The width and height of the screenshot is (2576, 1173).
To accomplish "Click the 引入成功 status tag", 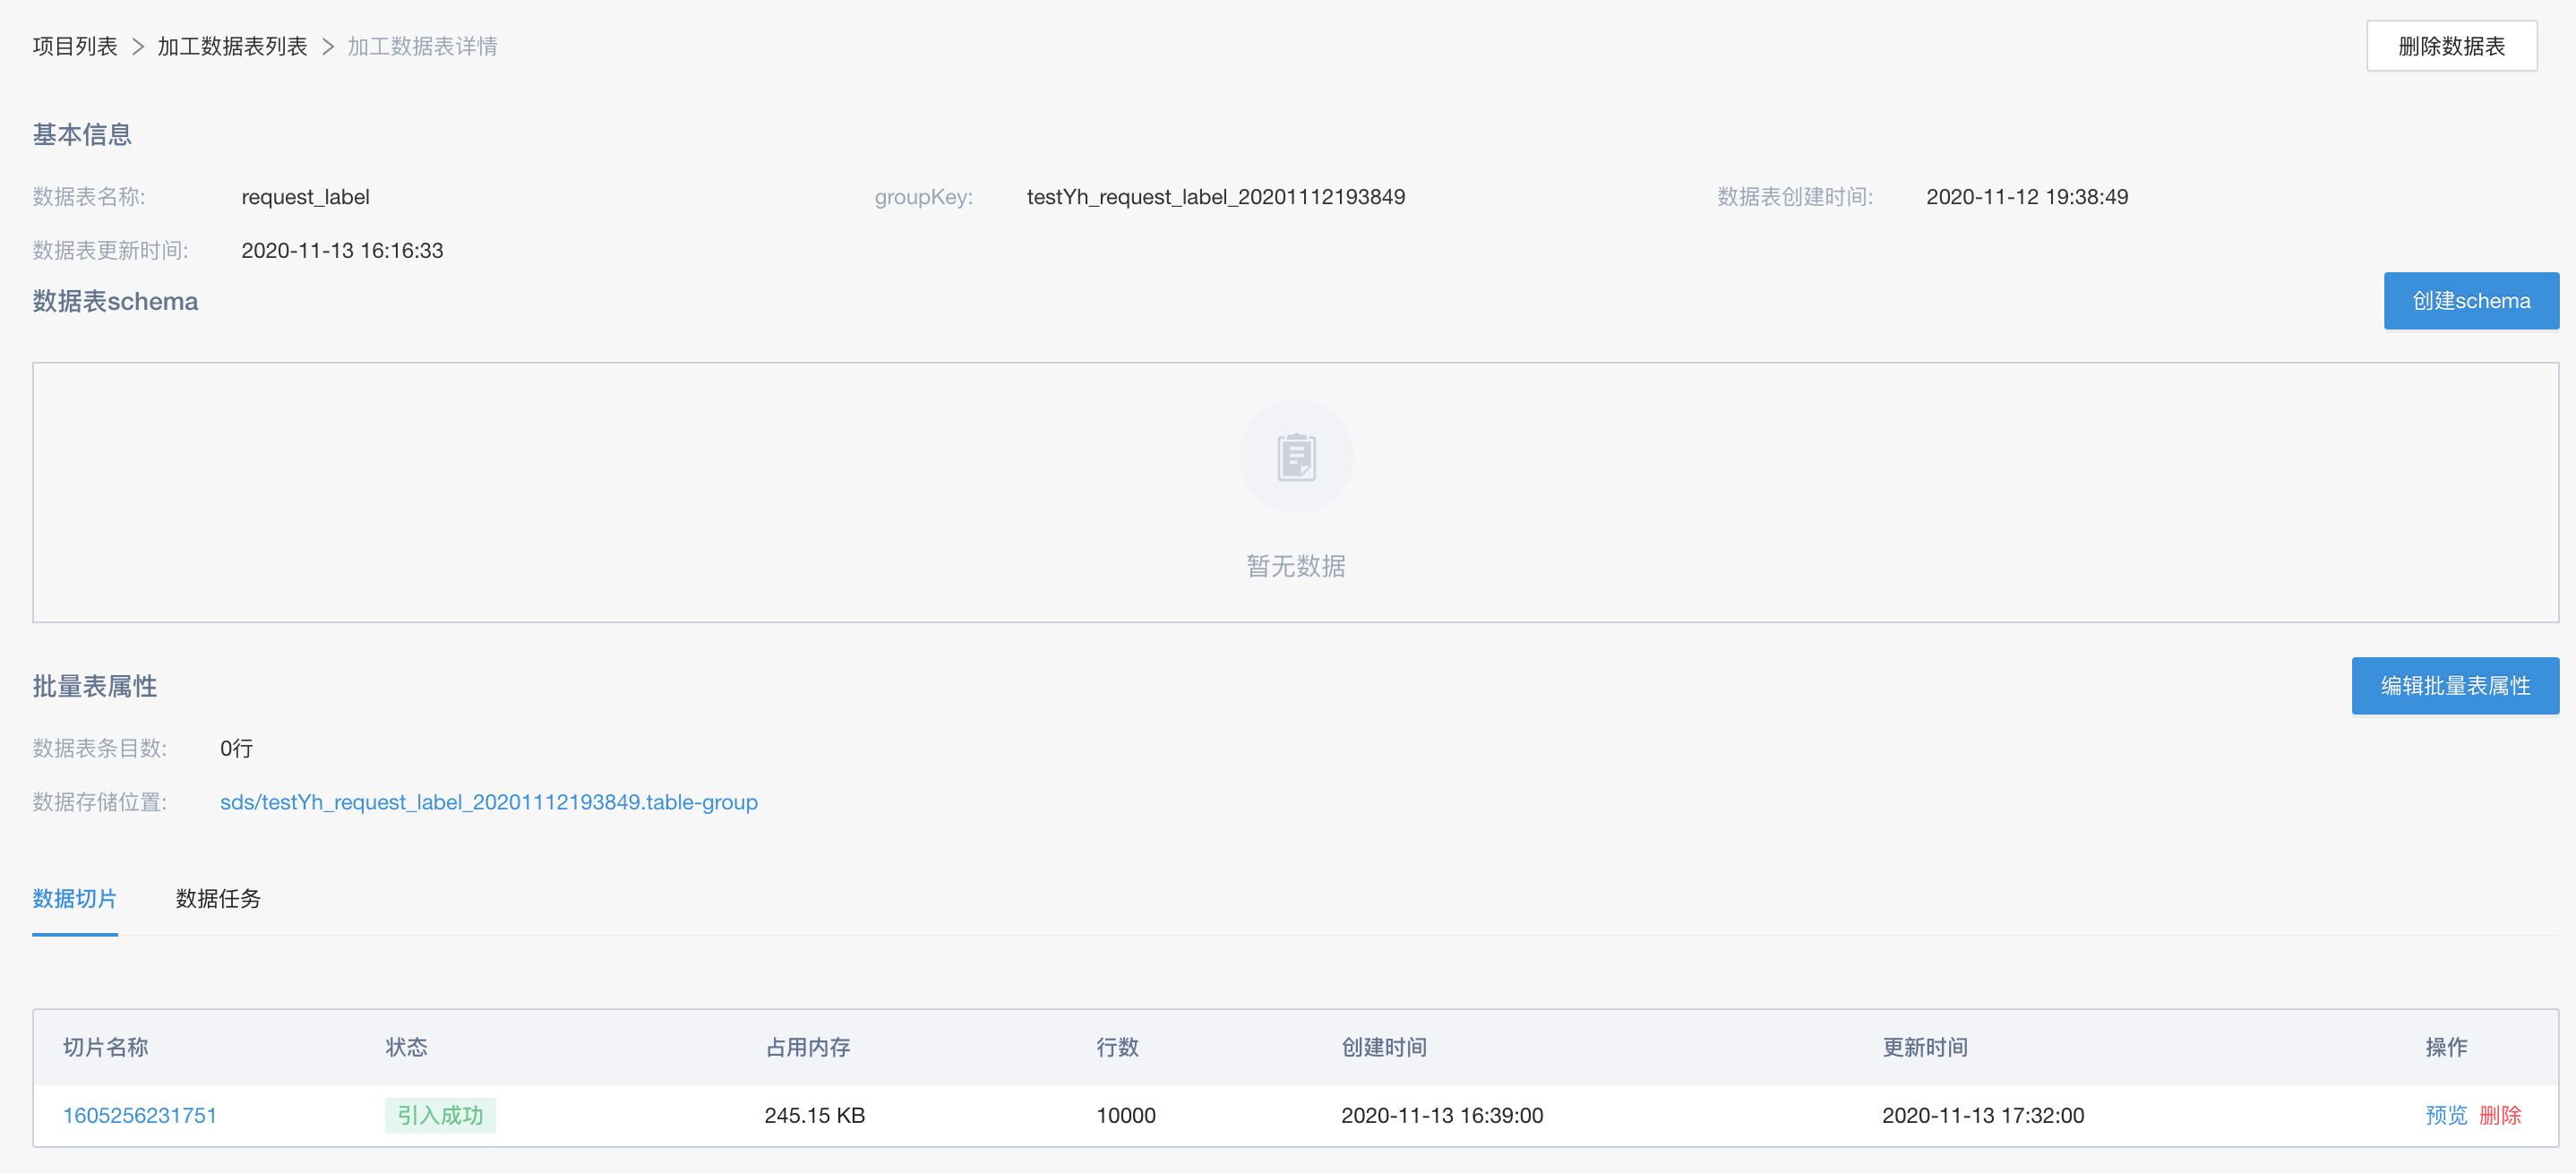I will click(440, 1115).
